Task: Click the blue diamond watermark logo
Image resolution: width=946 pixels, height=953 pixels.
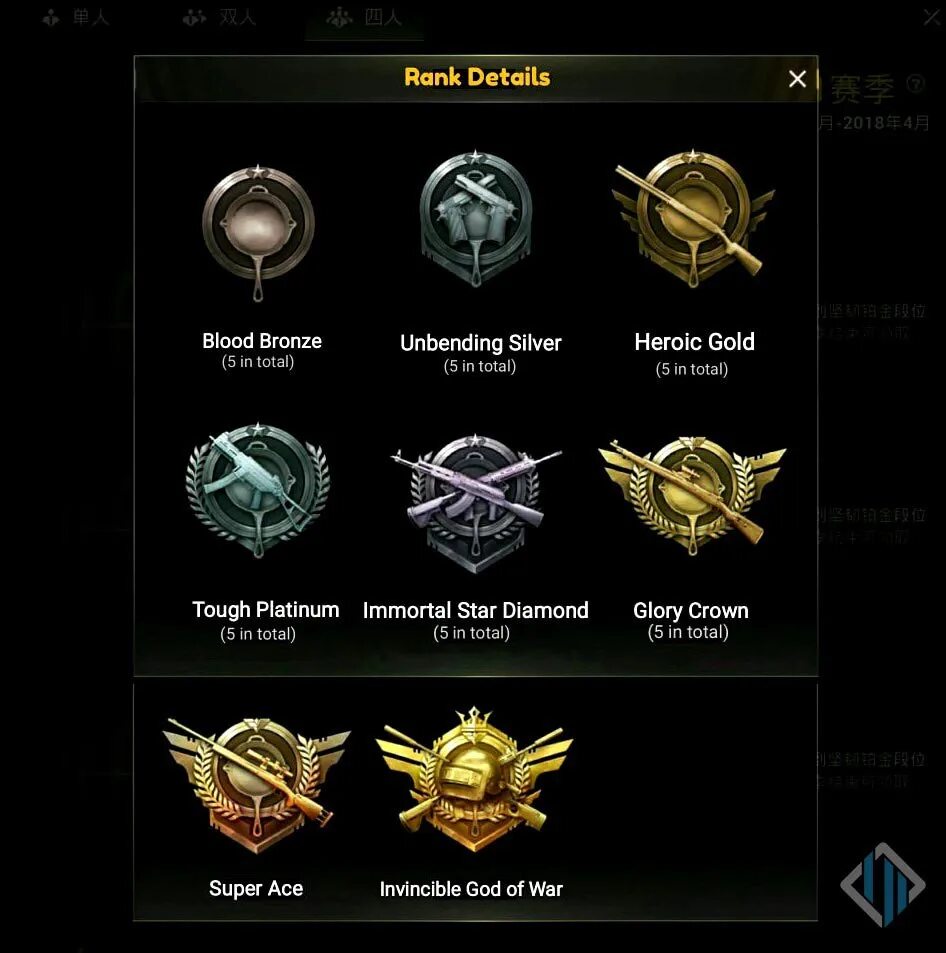Action: coord(883,884)
